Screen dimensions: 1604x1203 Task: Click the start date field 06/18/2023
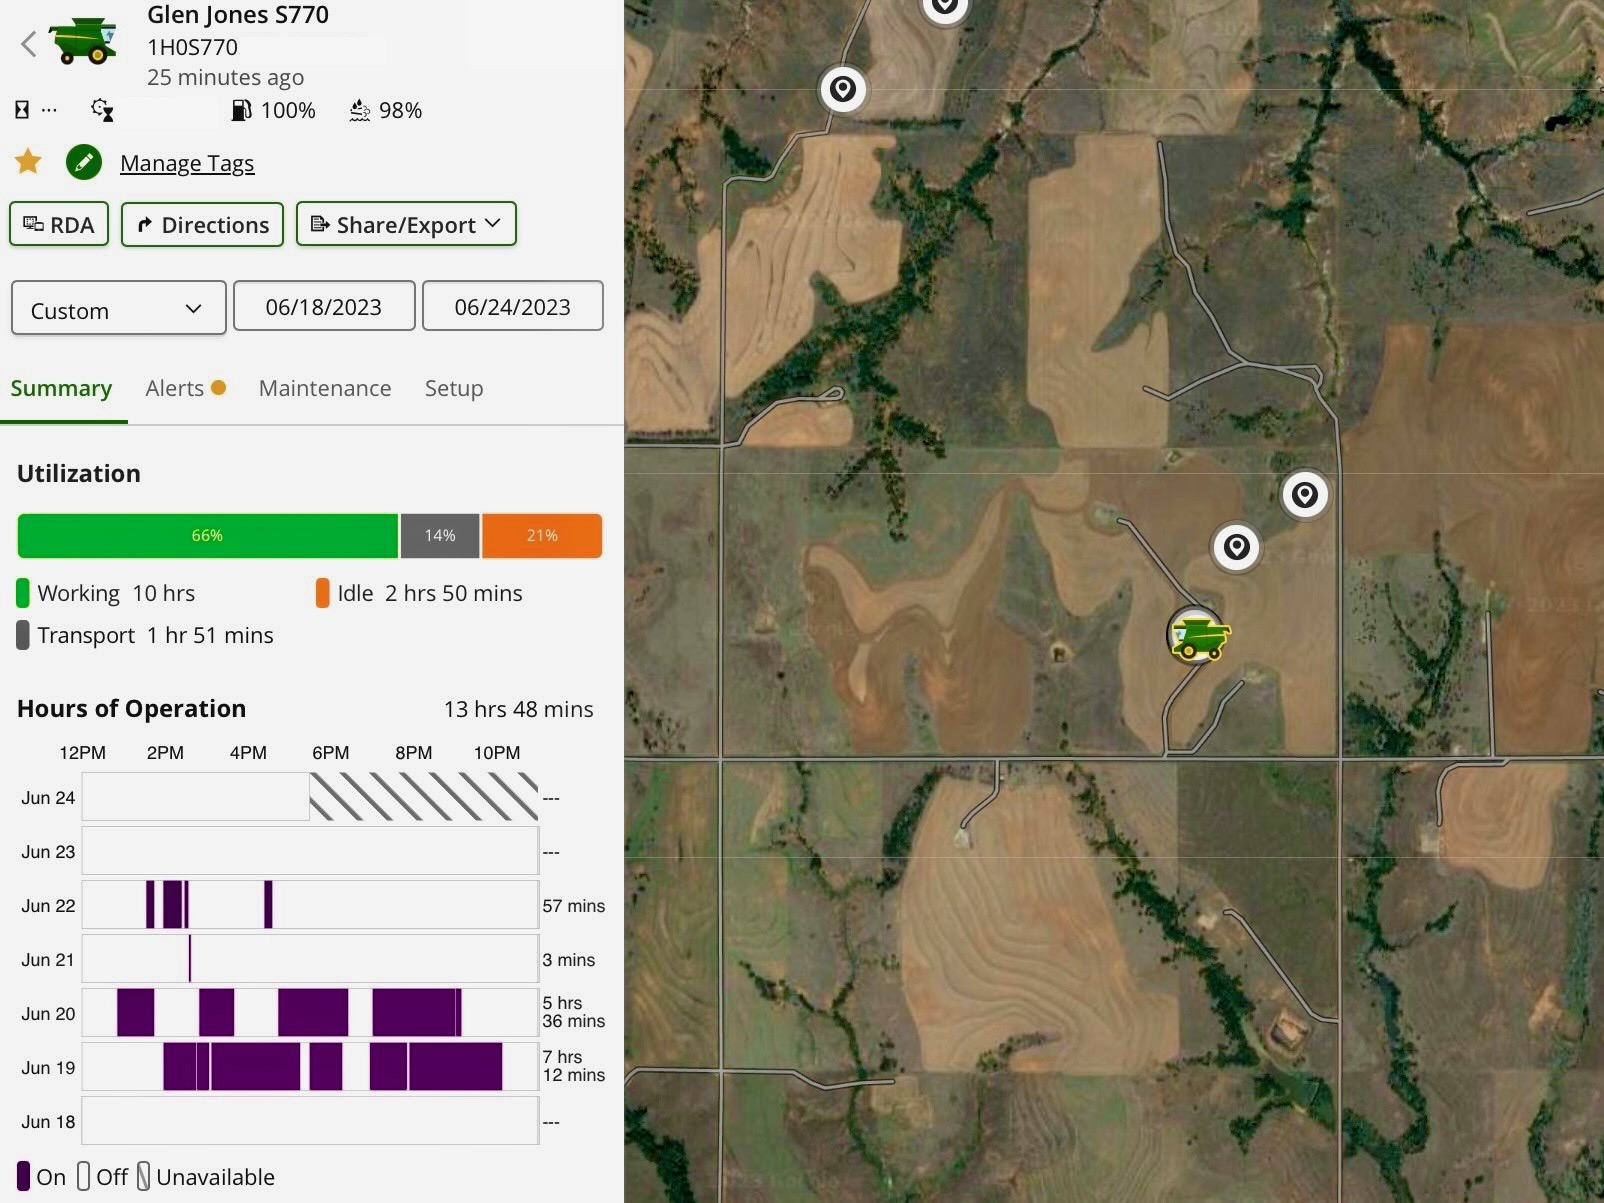pos(324,307)
